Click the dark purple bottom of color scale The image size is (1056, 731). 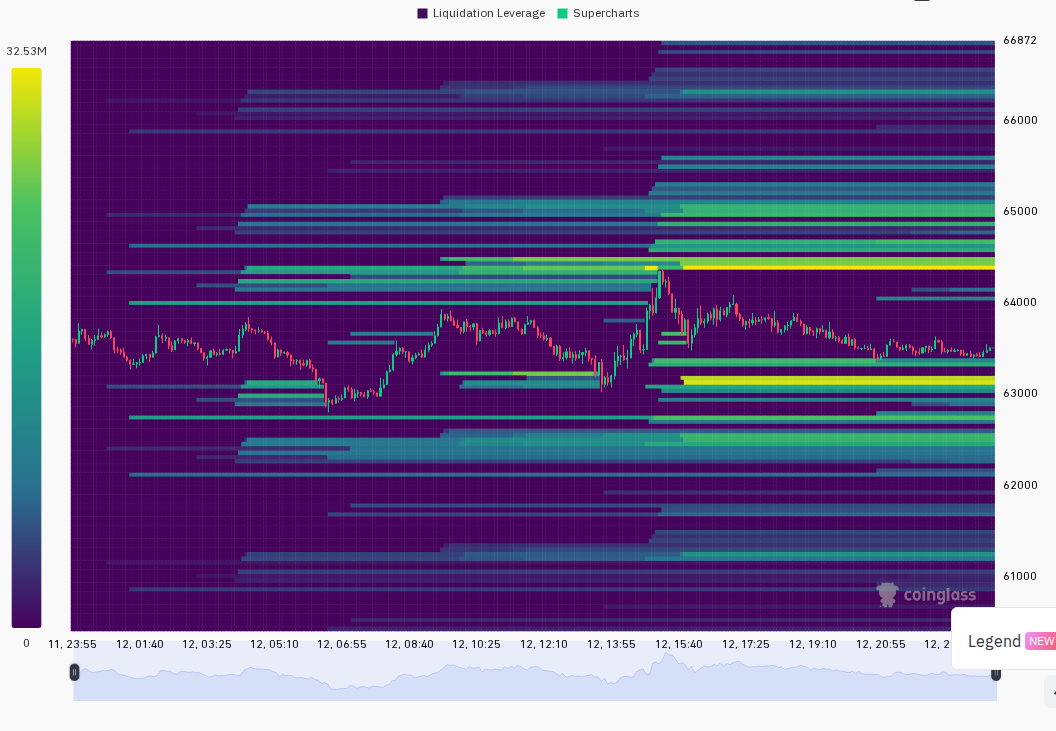pyautogui.click(x=26, y=618)
